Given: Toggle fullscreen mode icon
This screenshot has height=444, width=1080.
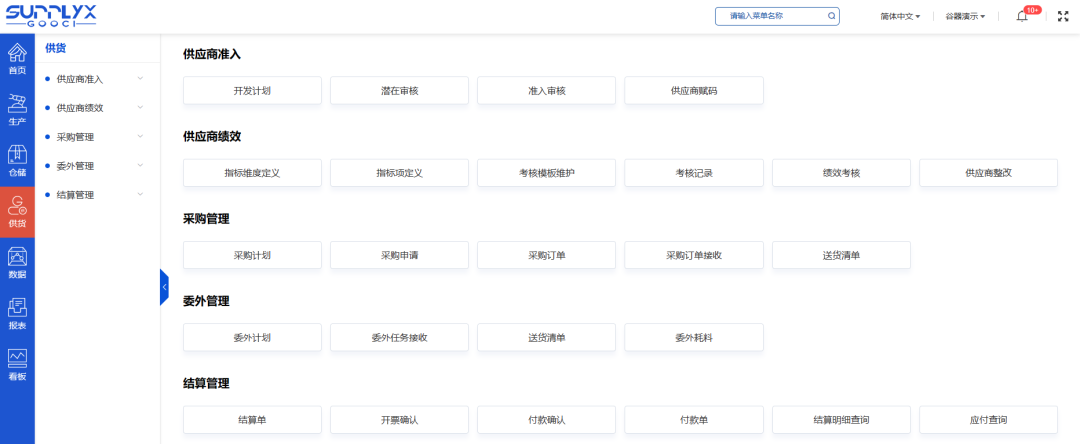Looking at the screenshot, I should pyautogui.click(x=1063, y=17).
